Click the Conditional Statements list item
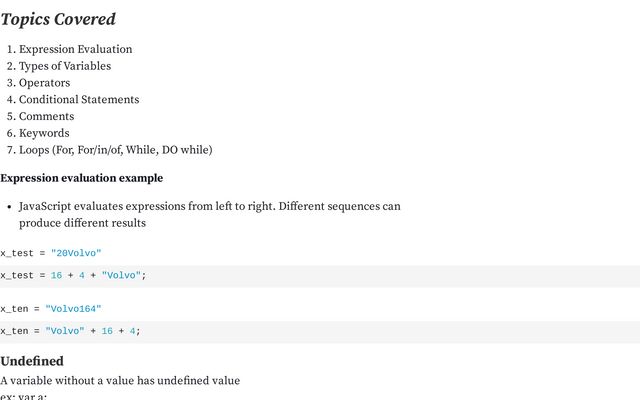Screen dimensions: 640x400 click(x=79, y=100)
